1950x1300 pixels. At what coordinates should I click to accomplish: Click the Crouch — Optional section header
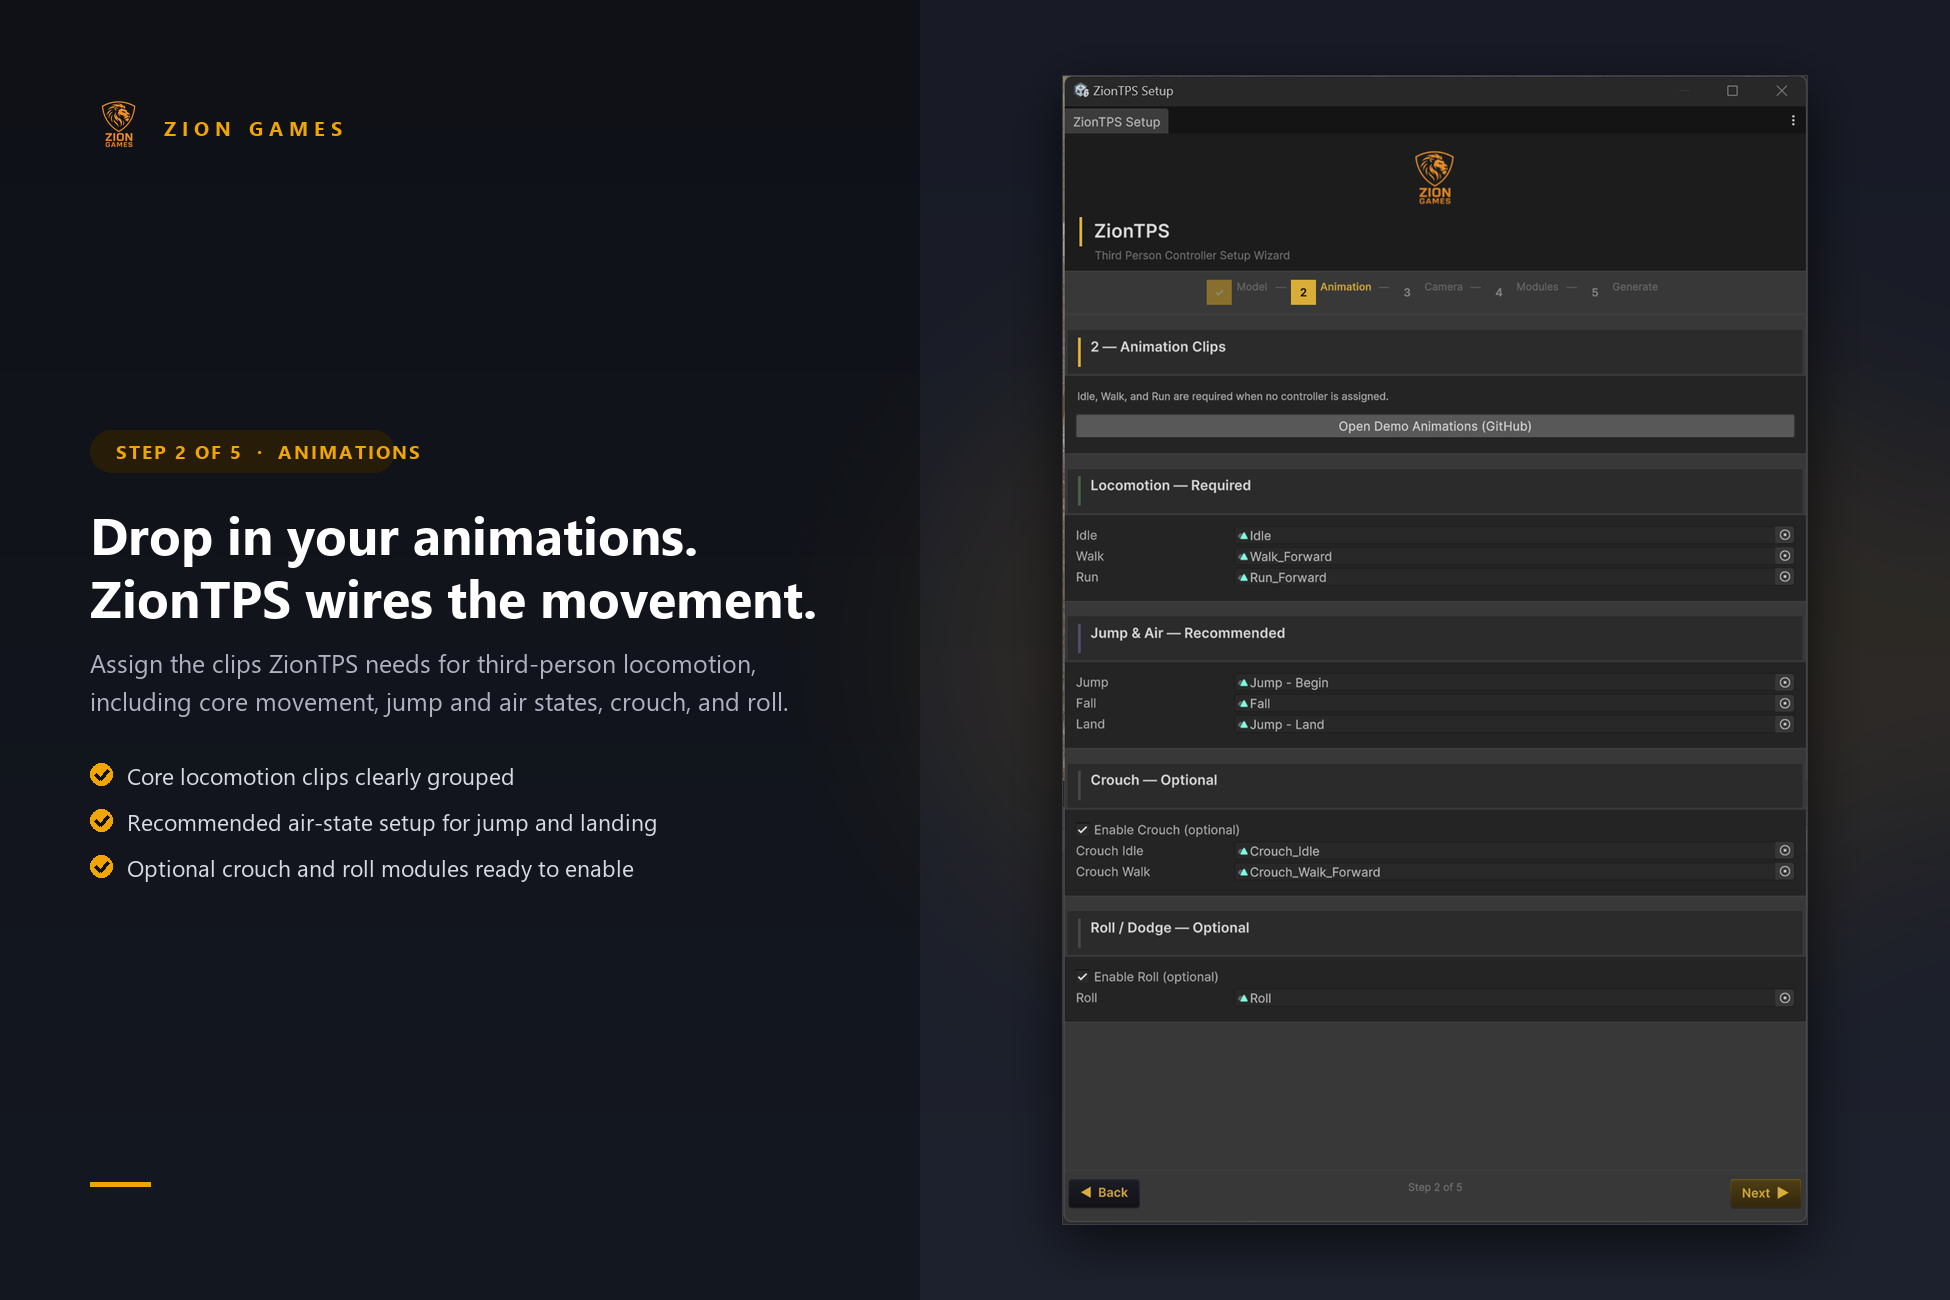(x=1434, y=785)
